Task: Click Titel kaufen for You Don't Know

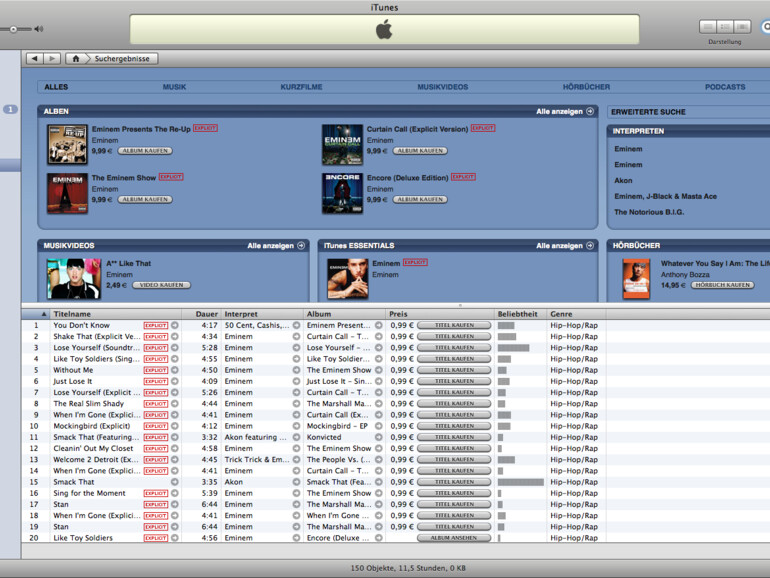Action: tap(454, 325)
